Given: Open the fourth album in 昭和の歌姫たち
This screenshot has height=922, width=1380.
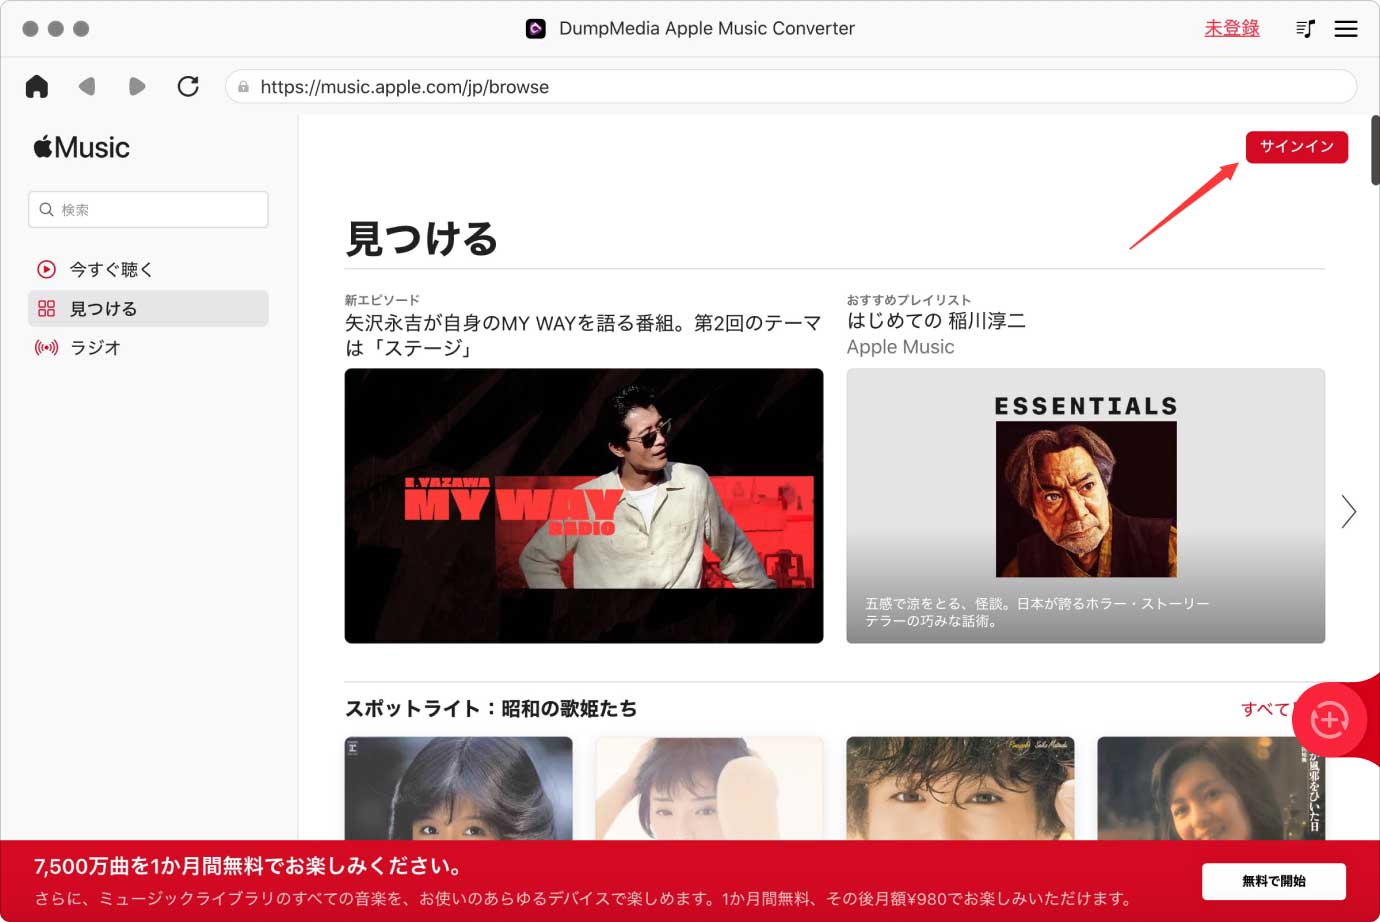Looking at the screenshot, I should click(1211, 788).
